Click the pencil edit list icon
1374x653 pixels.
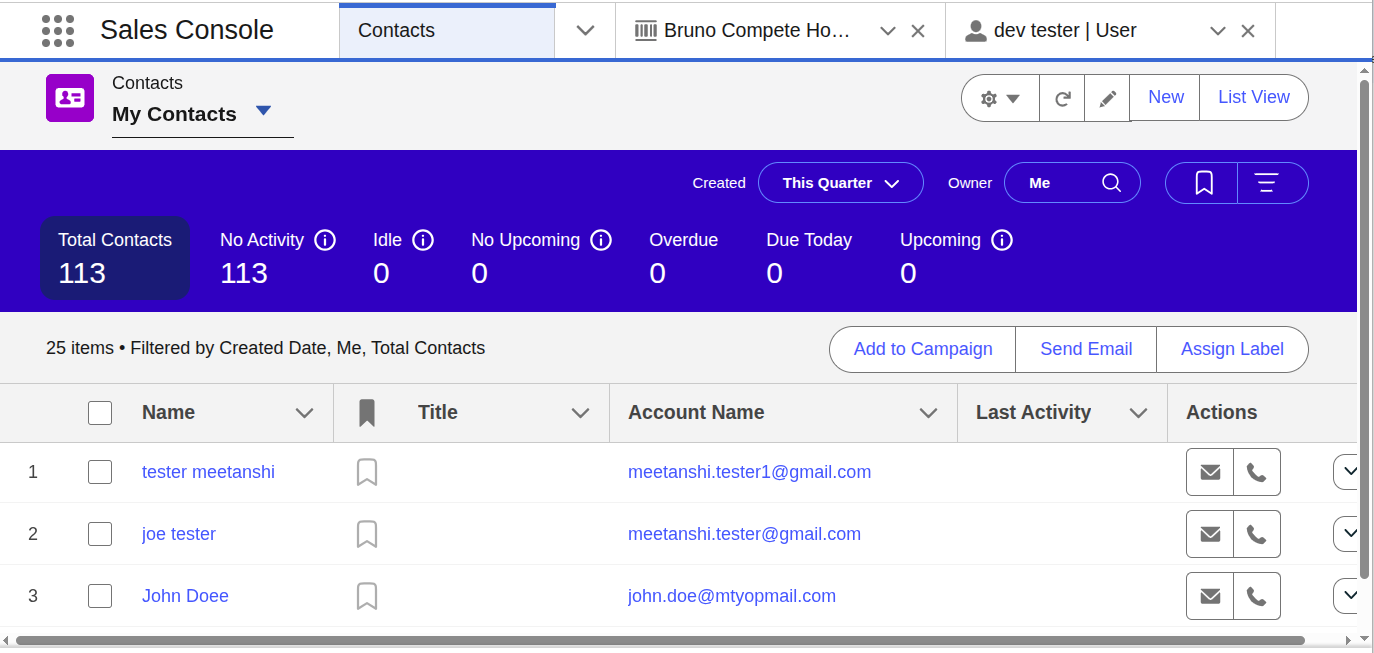[1107, 98]
